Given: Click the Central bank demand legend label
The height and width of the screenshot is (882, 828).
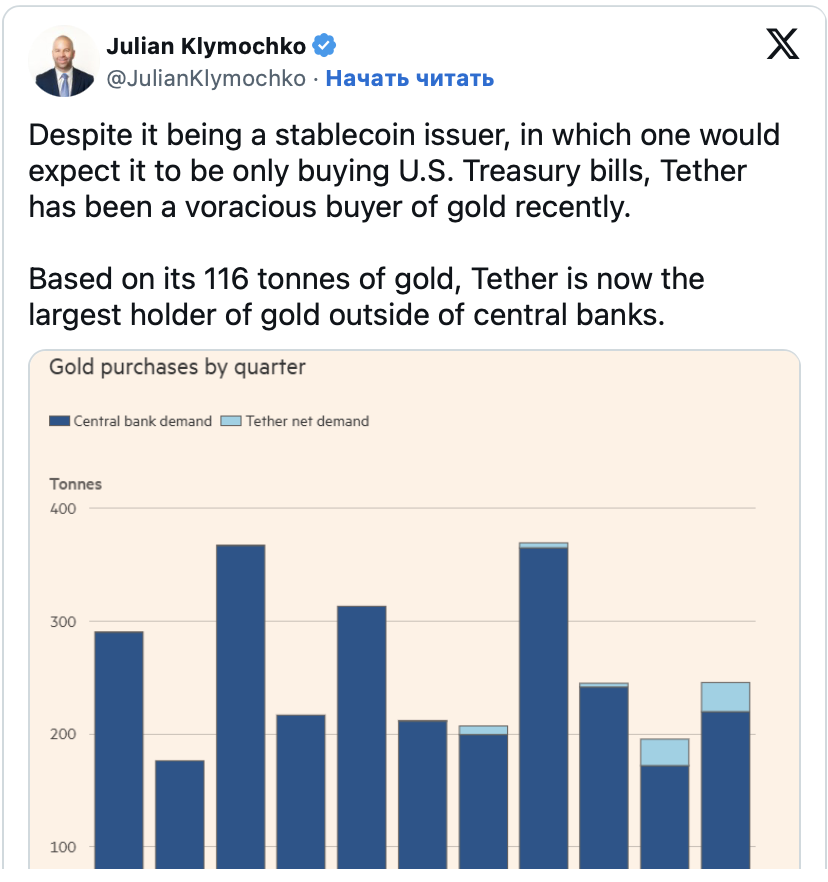Looking at the screenshot, I should click(143, 421).
